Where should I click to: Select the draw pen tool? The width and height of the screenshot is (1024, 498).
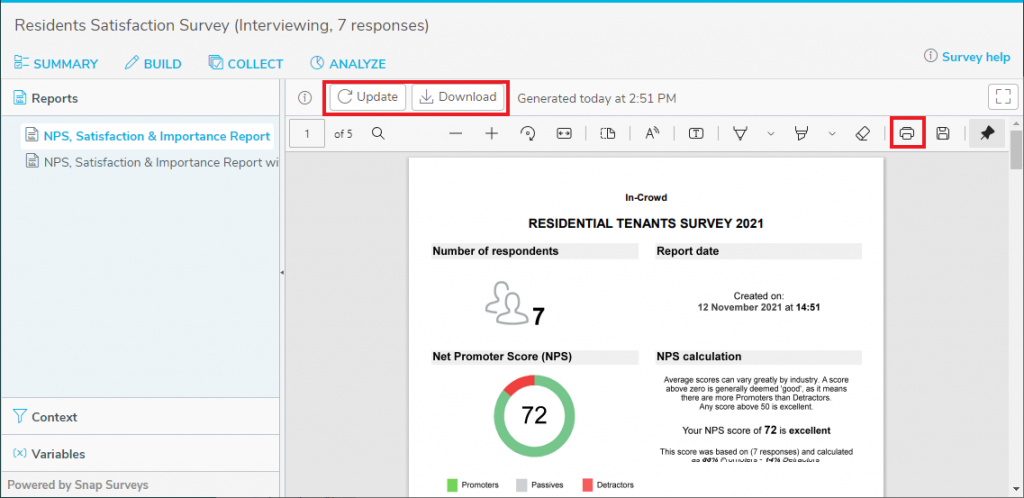(x=741, y=134)
